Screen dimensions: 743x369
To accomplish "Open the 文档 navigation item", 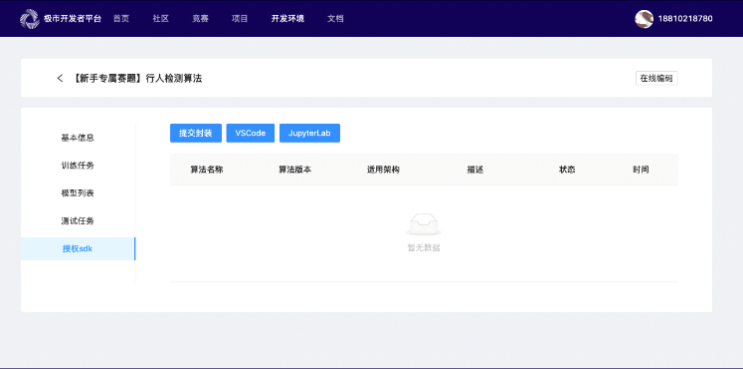I will pyautogui.click(x=335, y=19).
